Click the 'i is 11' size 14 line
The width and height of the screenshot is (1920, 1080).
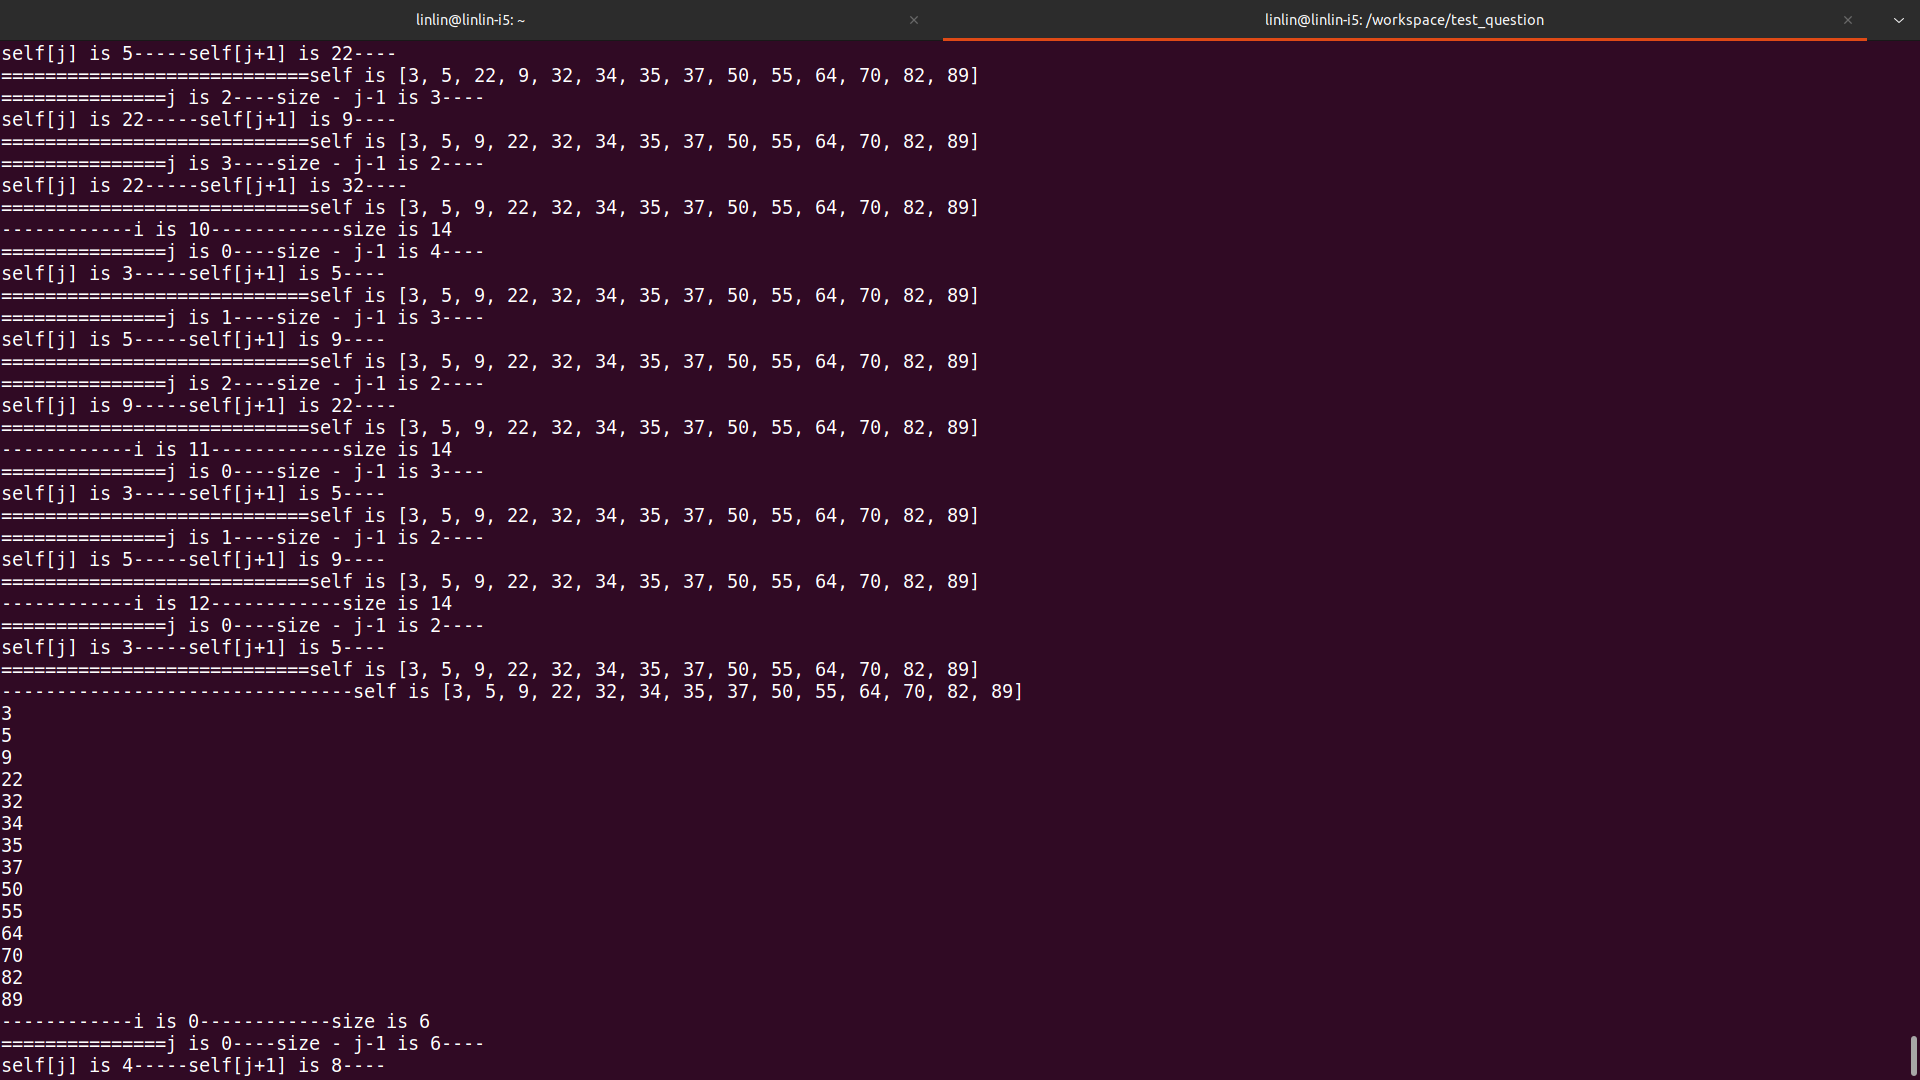pos(227,450)
